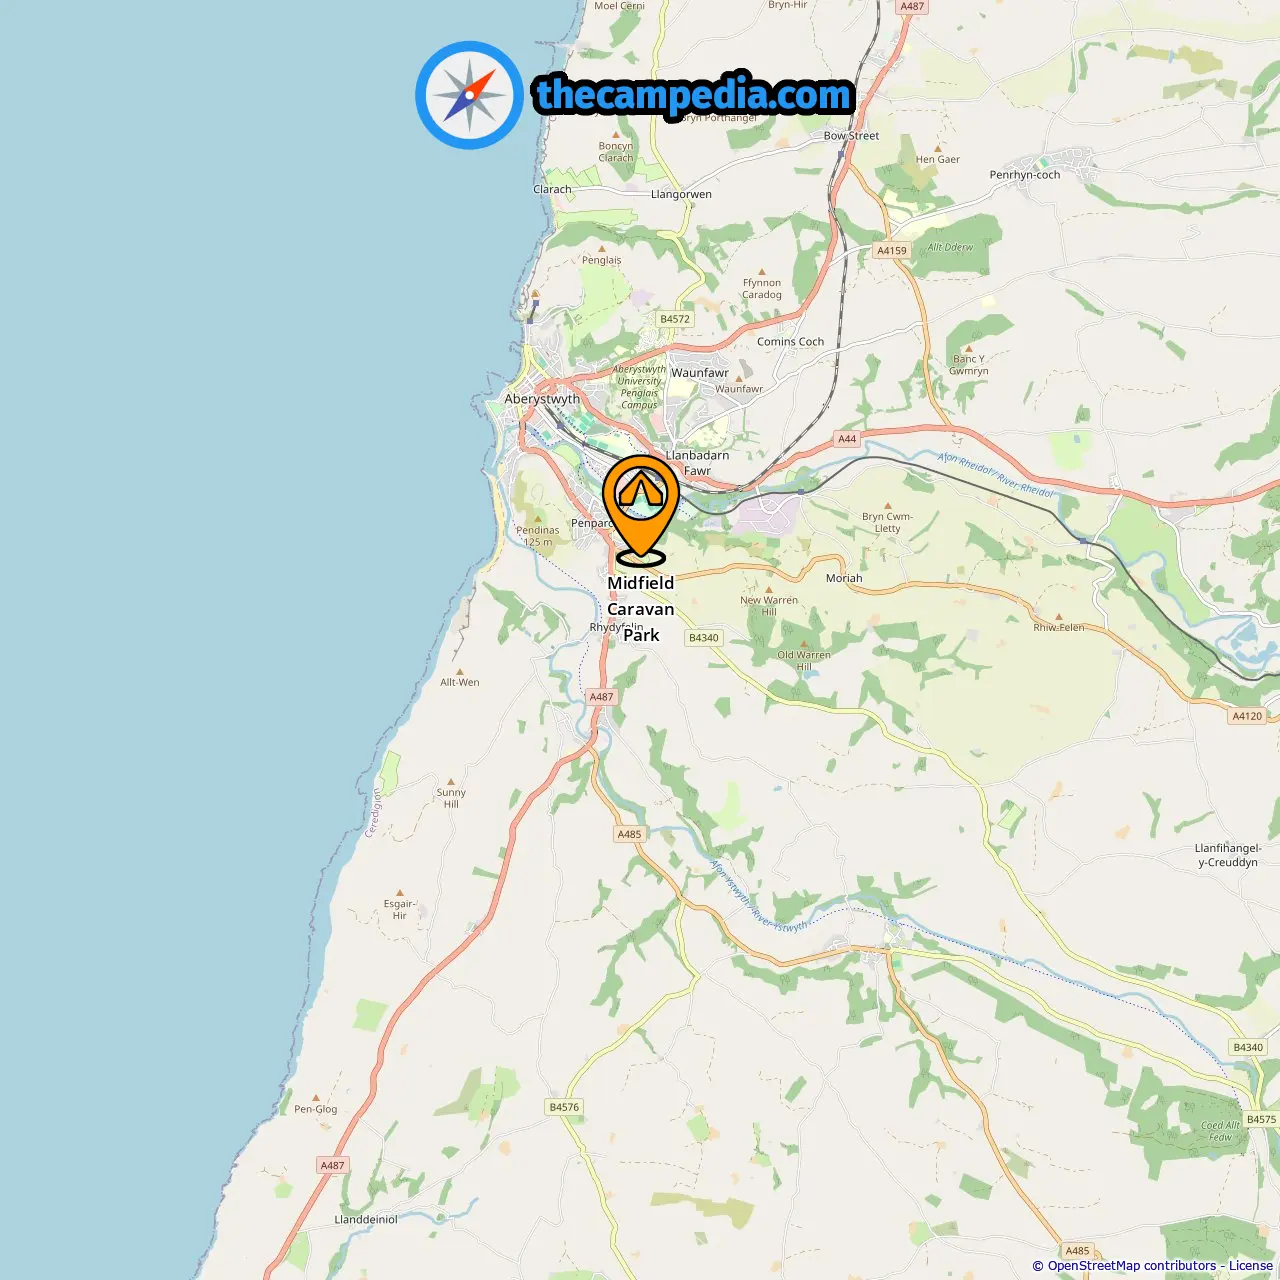
Task: Click the Llanddeiniol village label
Action: (366, 1219)
